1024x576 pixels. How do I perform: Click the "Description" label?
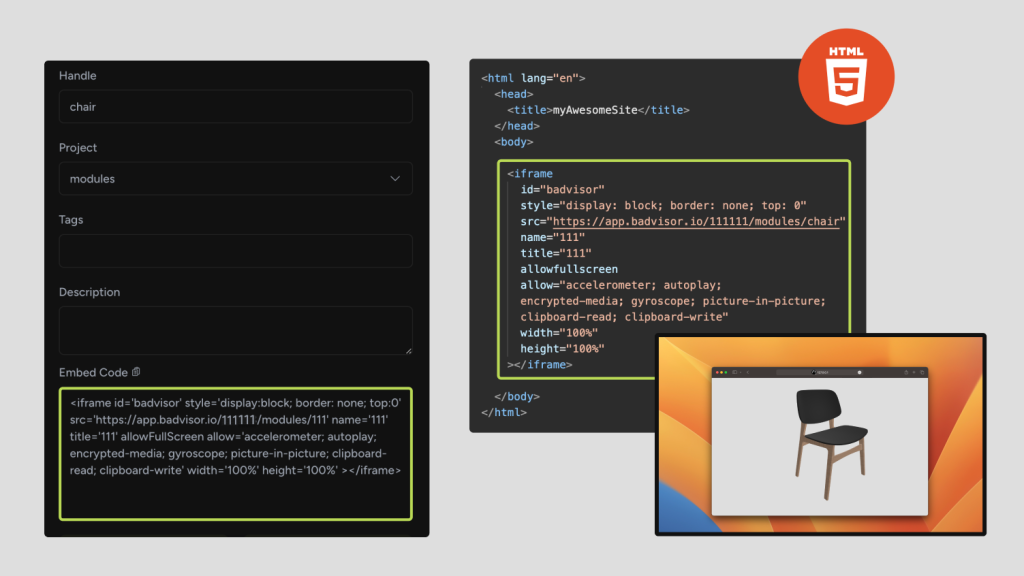89,292
